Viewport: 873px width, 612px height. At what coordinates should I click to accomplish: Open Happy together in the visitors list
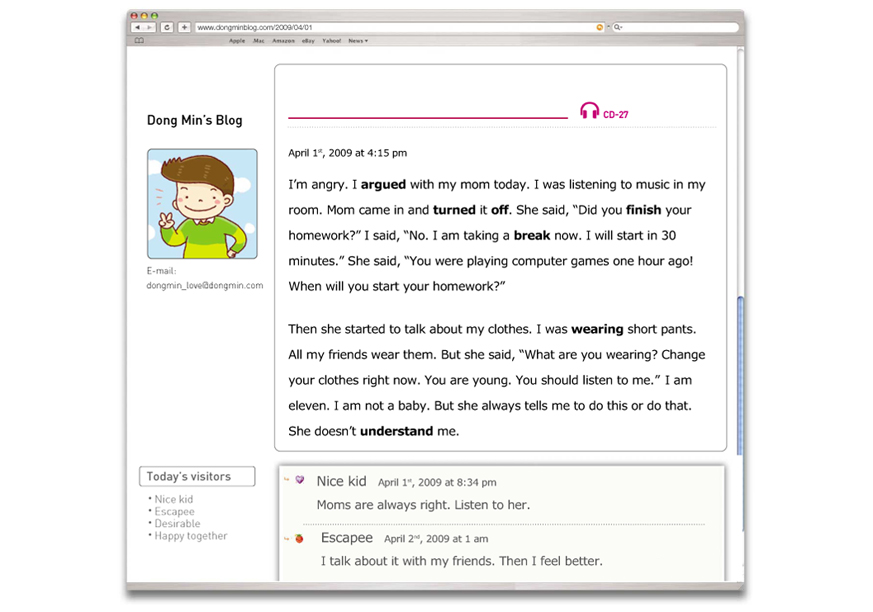click(190, 536)
